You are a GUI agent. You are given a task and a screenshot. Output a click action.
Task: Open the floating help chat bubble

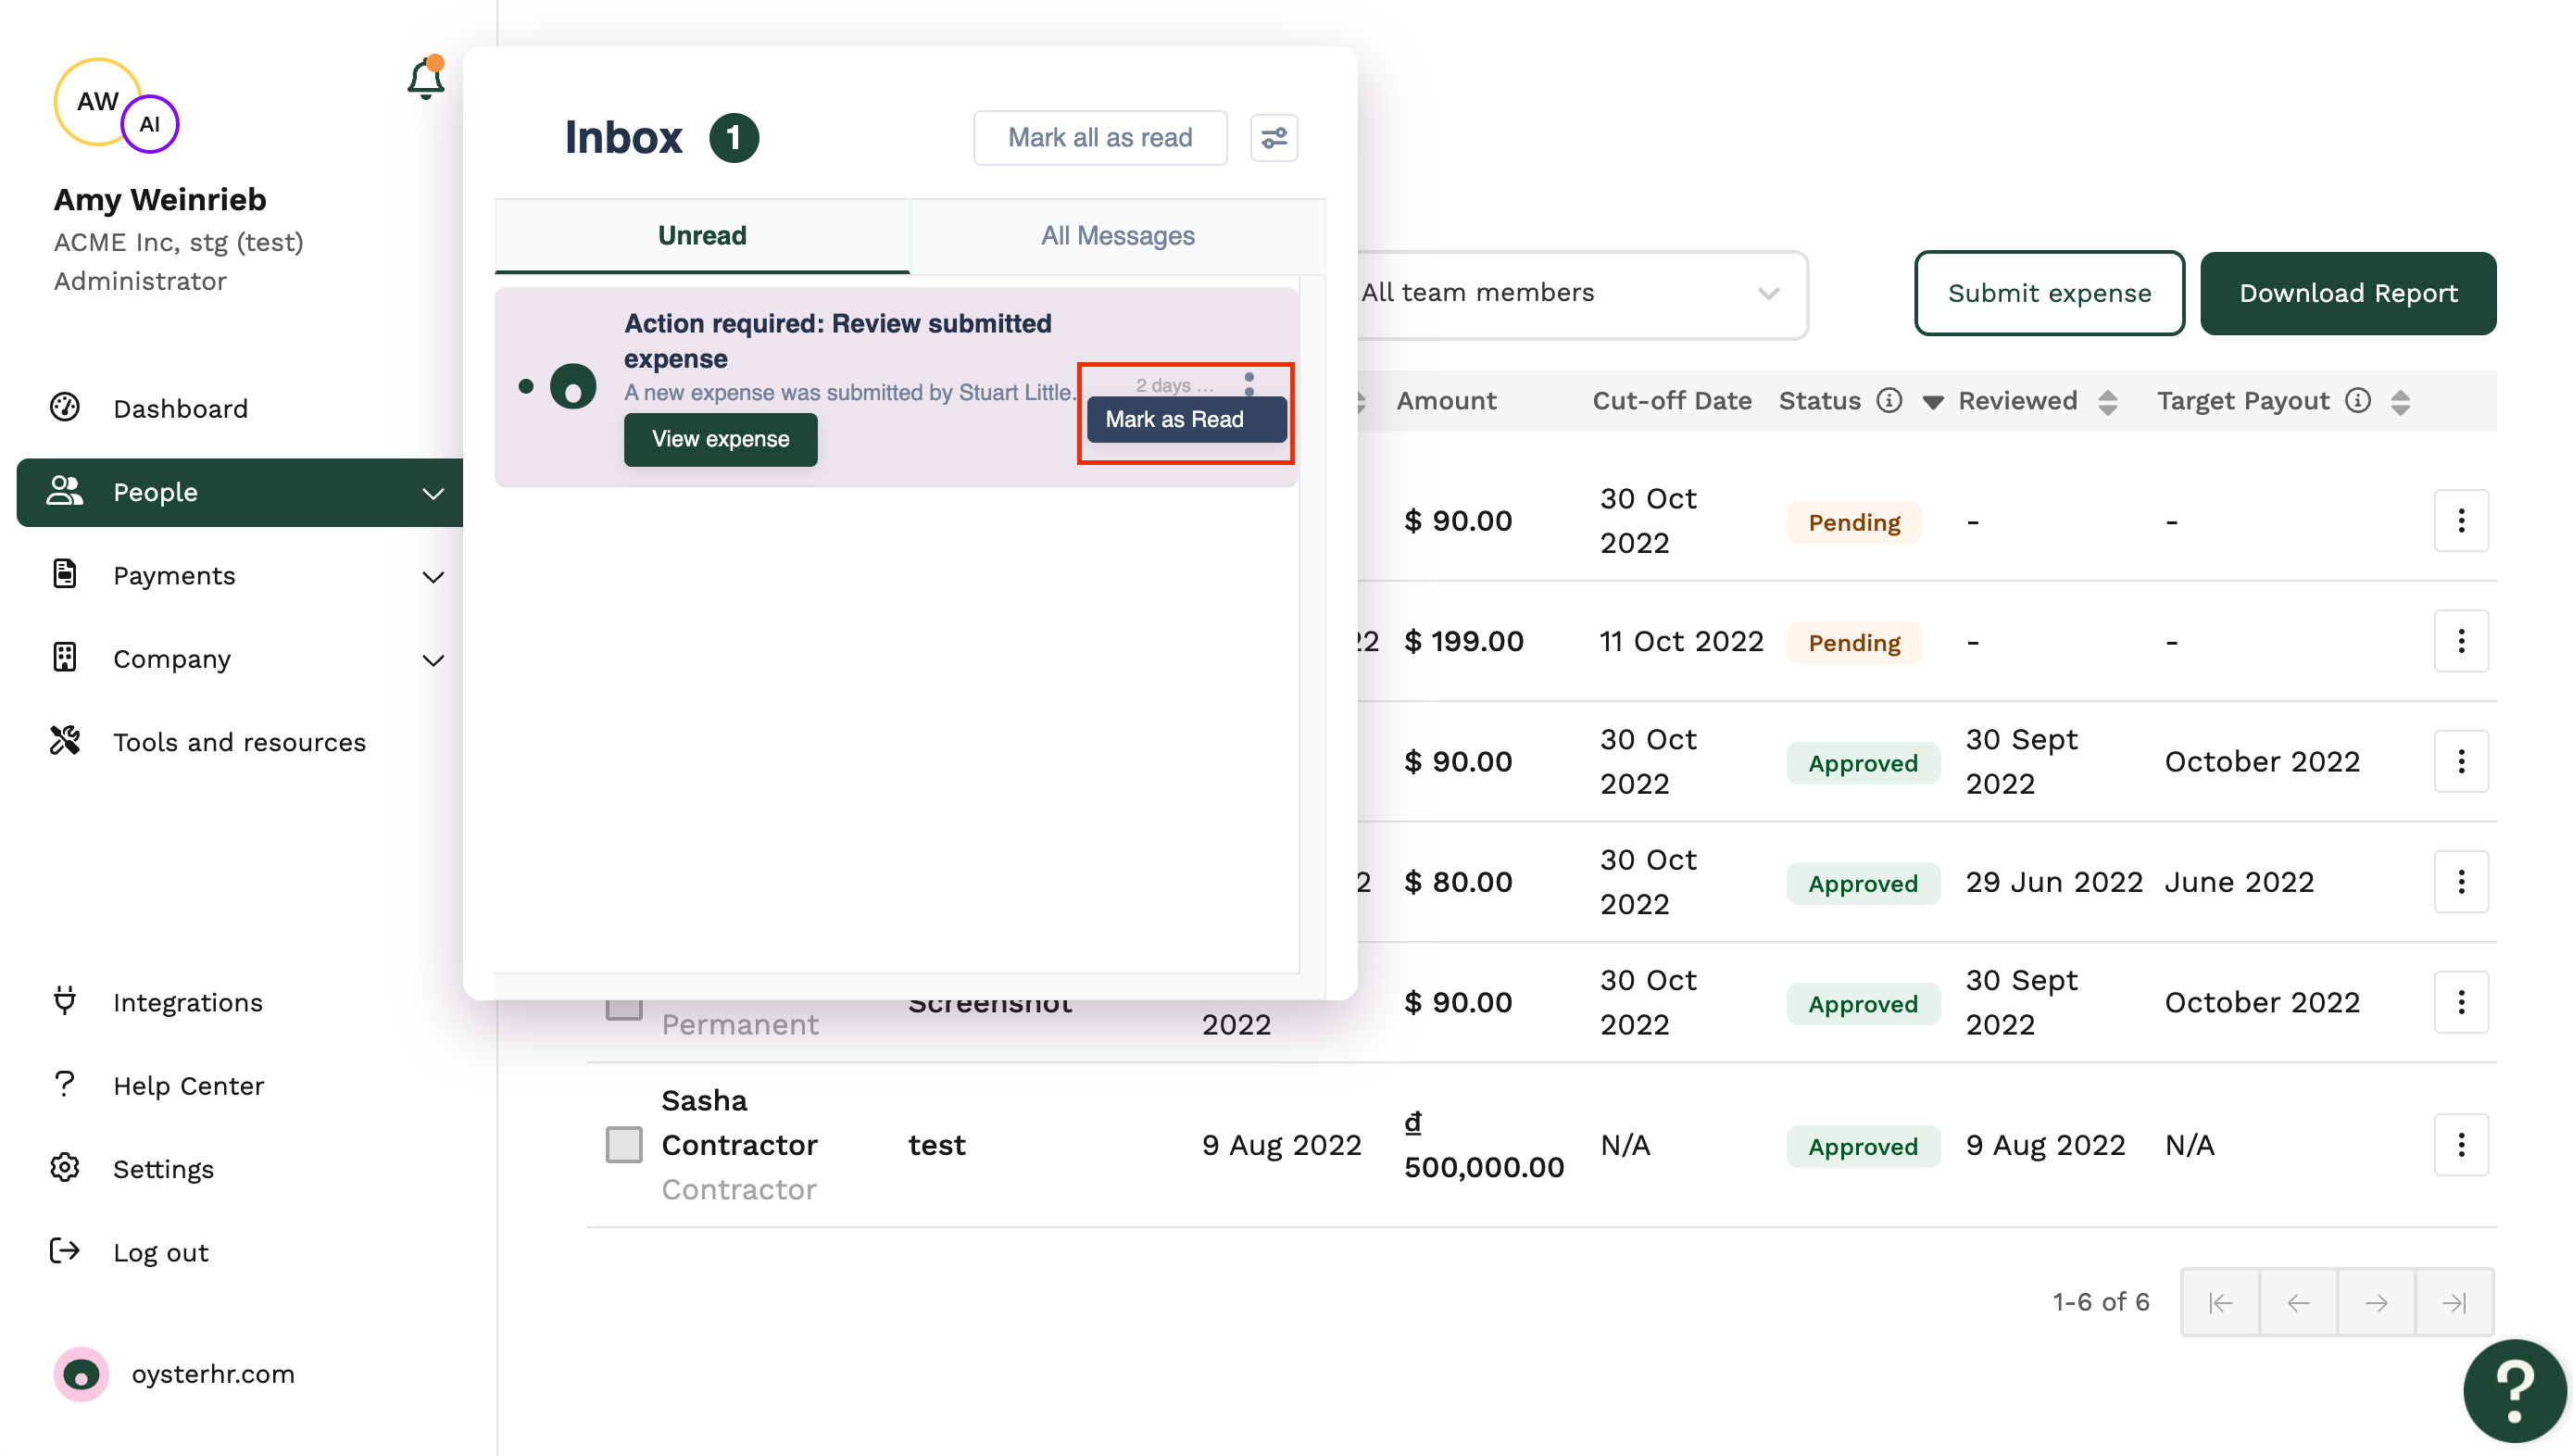[2514, 1392]
